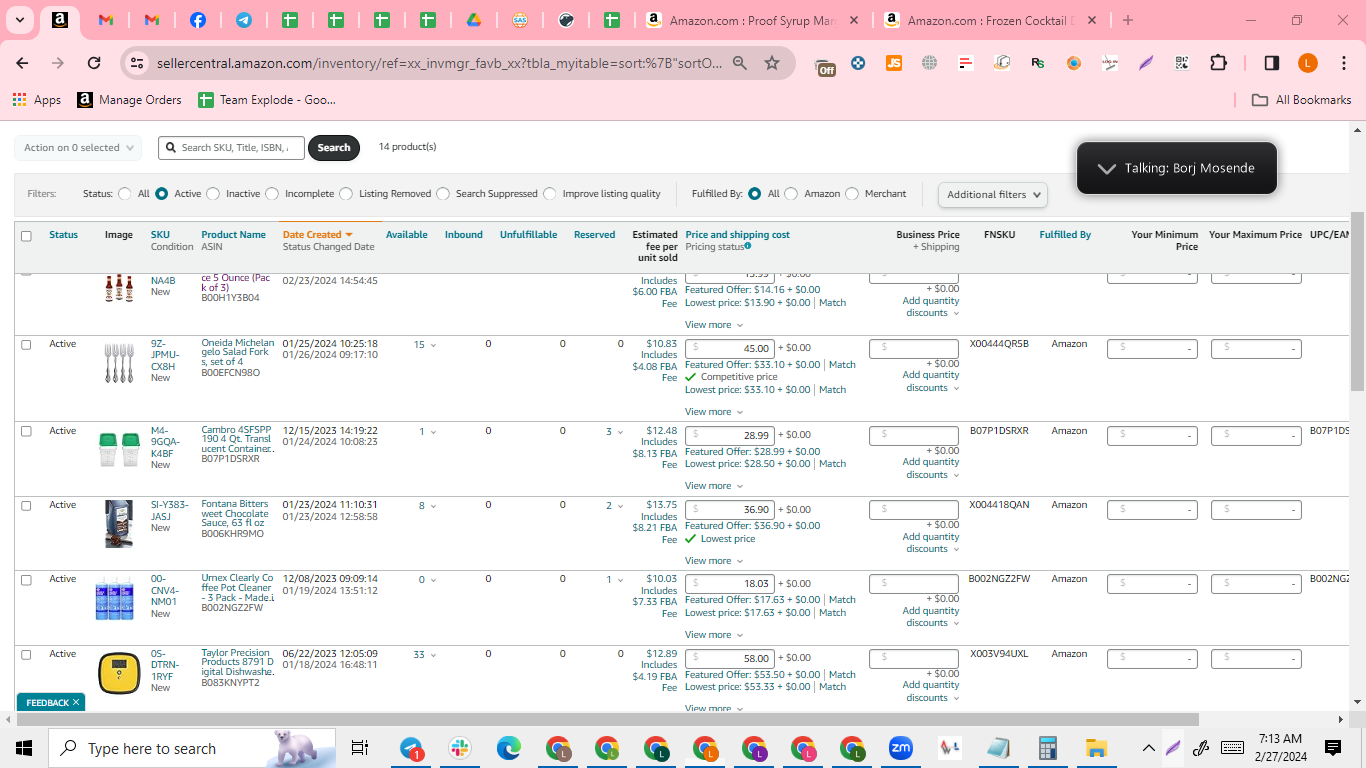Select the Status All radio button
The height and width of the screenshot is (768, 1366).
point(125,194)
